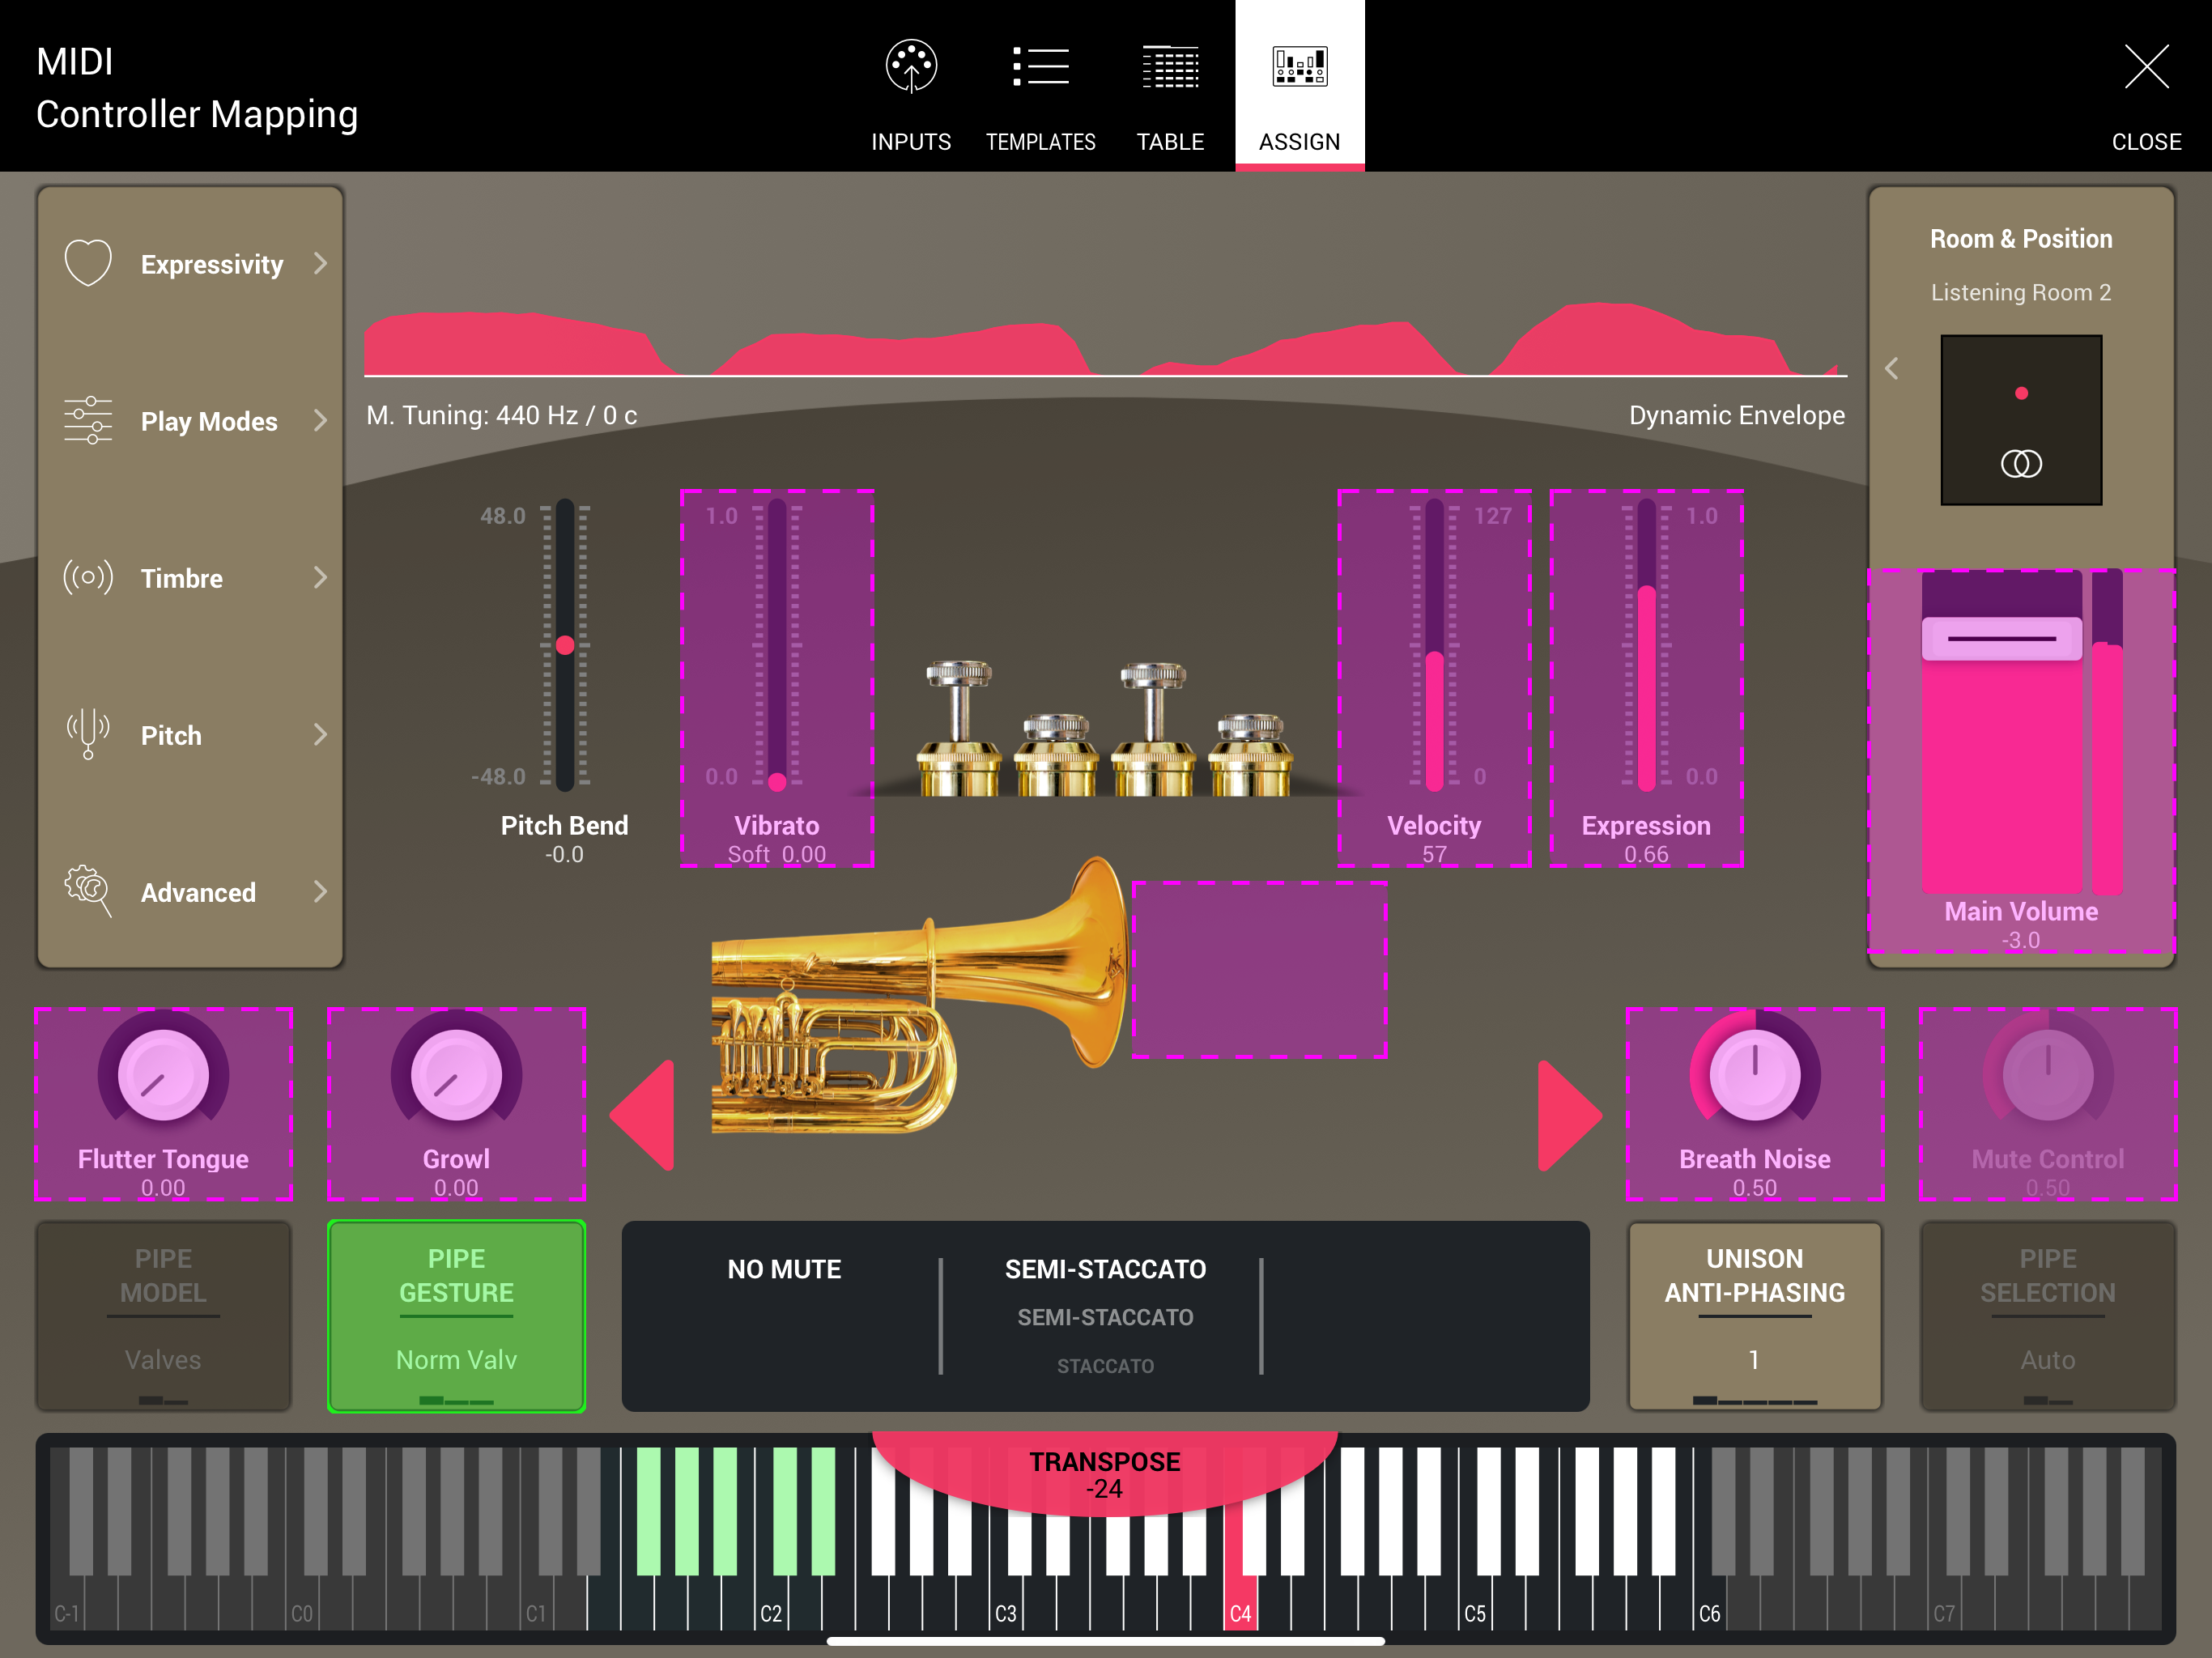The width and height of the screenshot is (2212, 1658).
Task: Click the keyboard range scrollbar
Action: coord(1105,1641)
